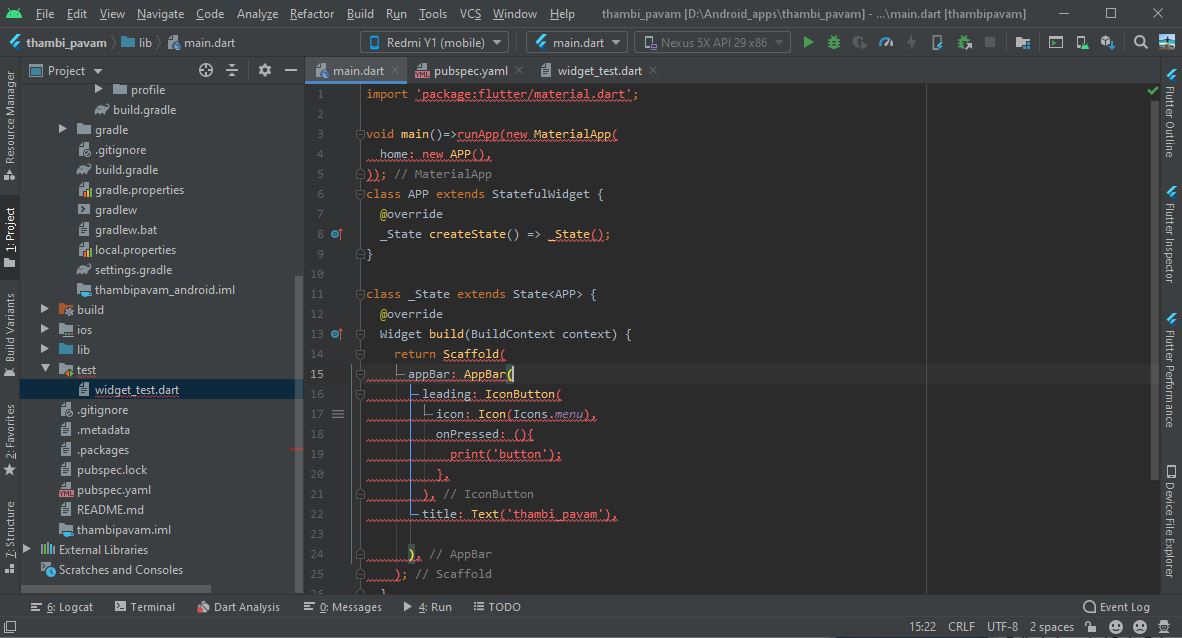Open Project panel settings gear
The width and height of the screenshot is (1182, 638).
[265, 70]
